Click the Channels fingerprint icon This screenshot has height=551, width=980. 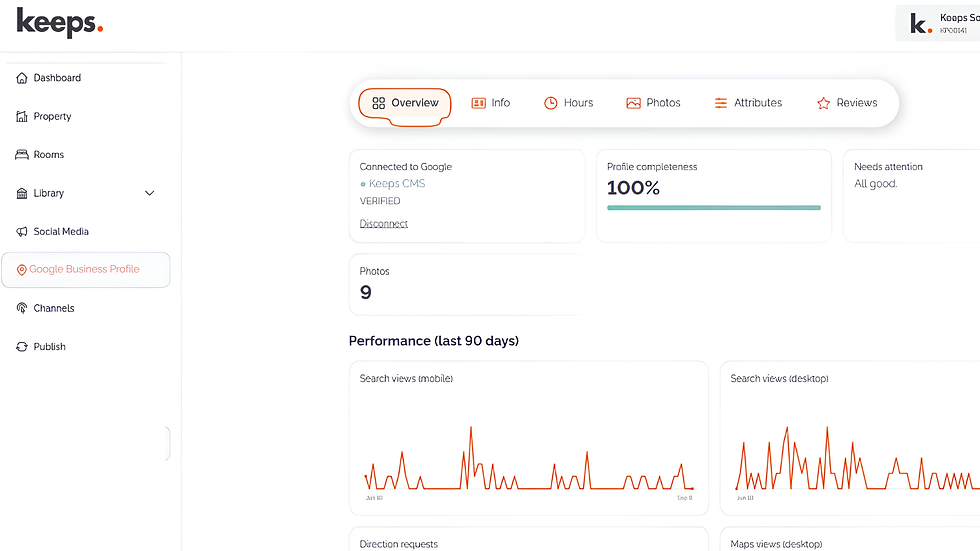click(x=22, y=308)
